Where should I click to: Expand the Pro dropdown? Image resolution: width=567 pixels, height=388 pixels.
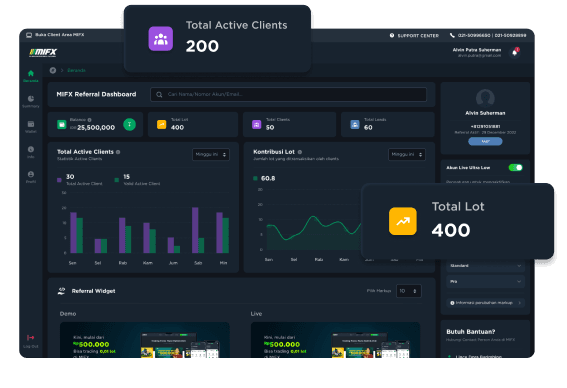tap(485, 281)
